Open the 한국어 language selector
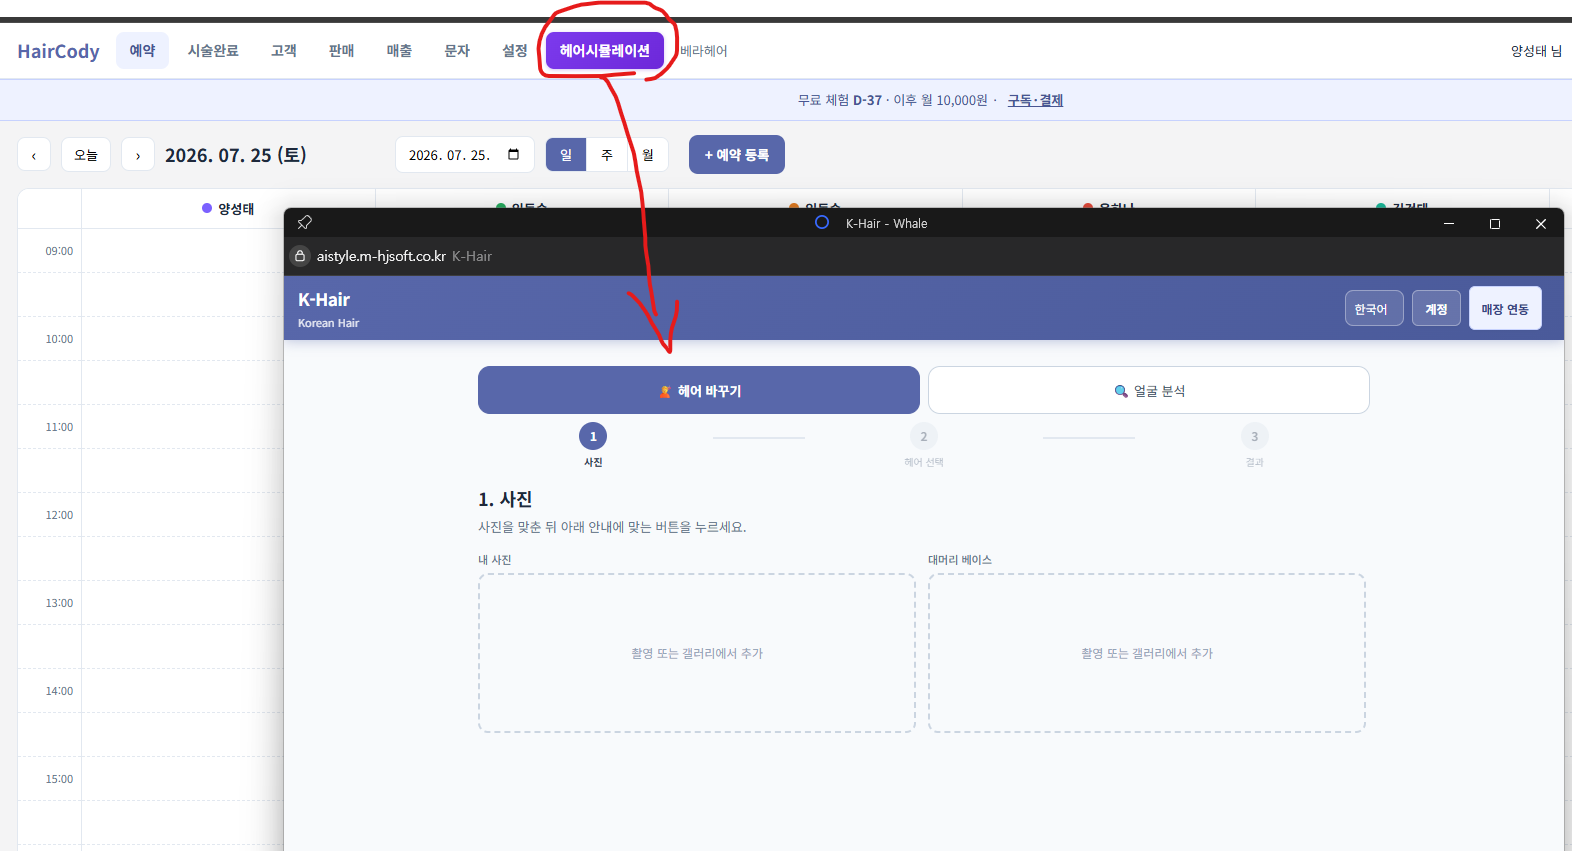Screen dimensions: 1572x851 pos(1374,309)
